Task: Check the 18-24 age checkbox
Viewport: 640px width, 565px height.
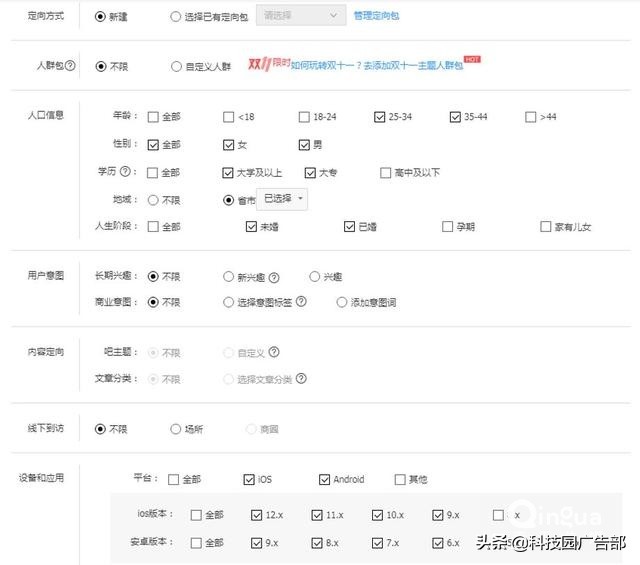Action: point(304,117)
